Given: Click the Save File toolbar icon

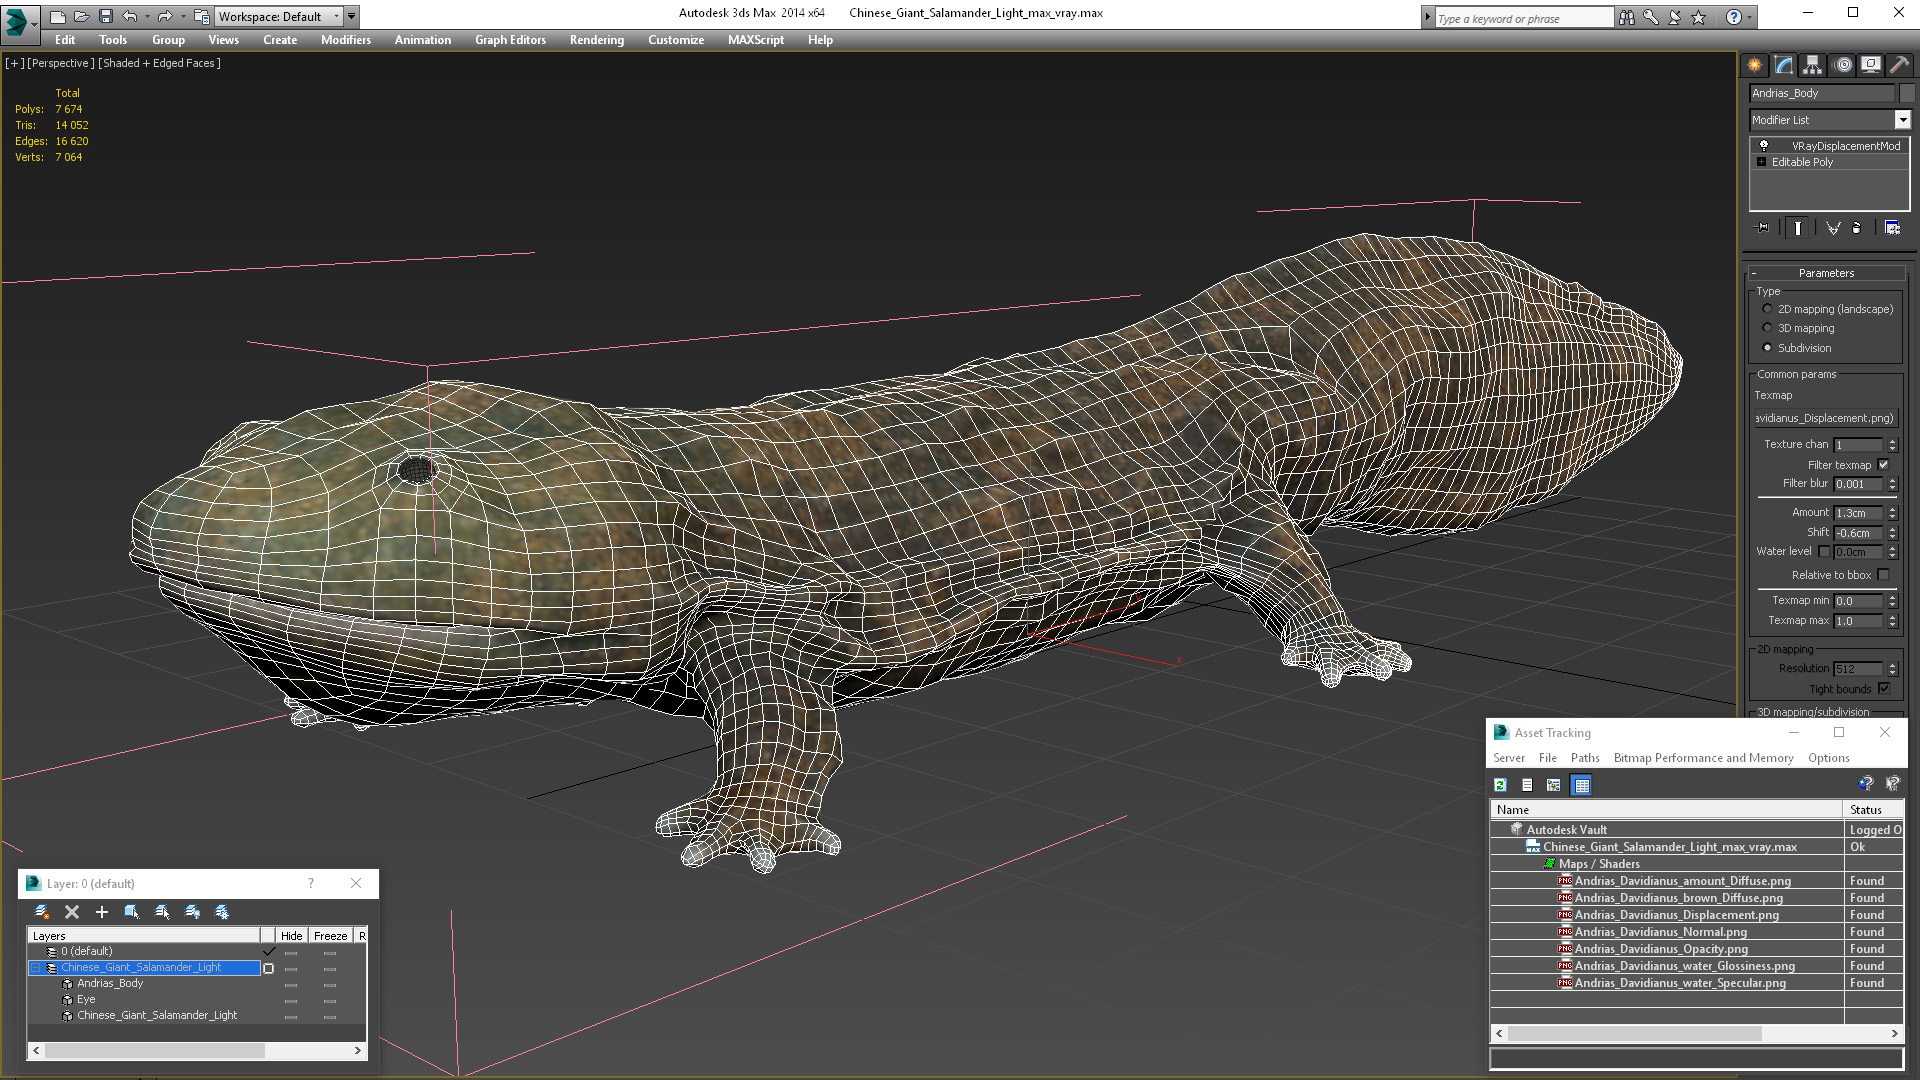Looking at the screenshot, I should pos(105,16).
